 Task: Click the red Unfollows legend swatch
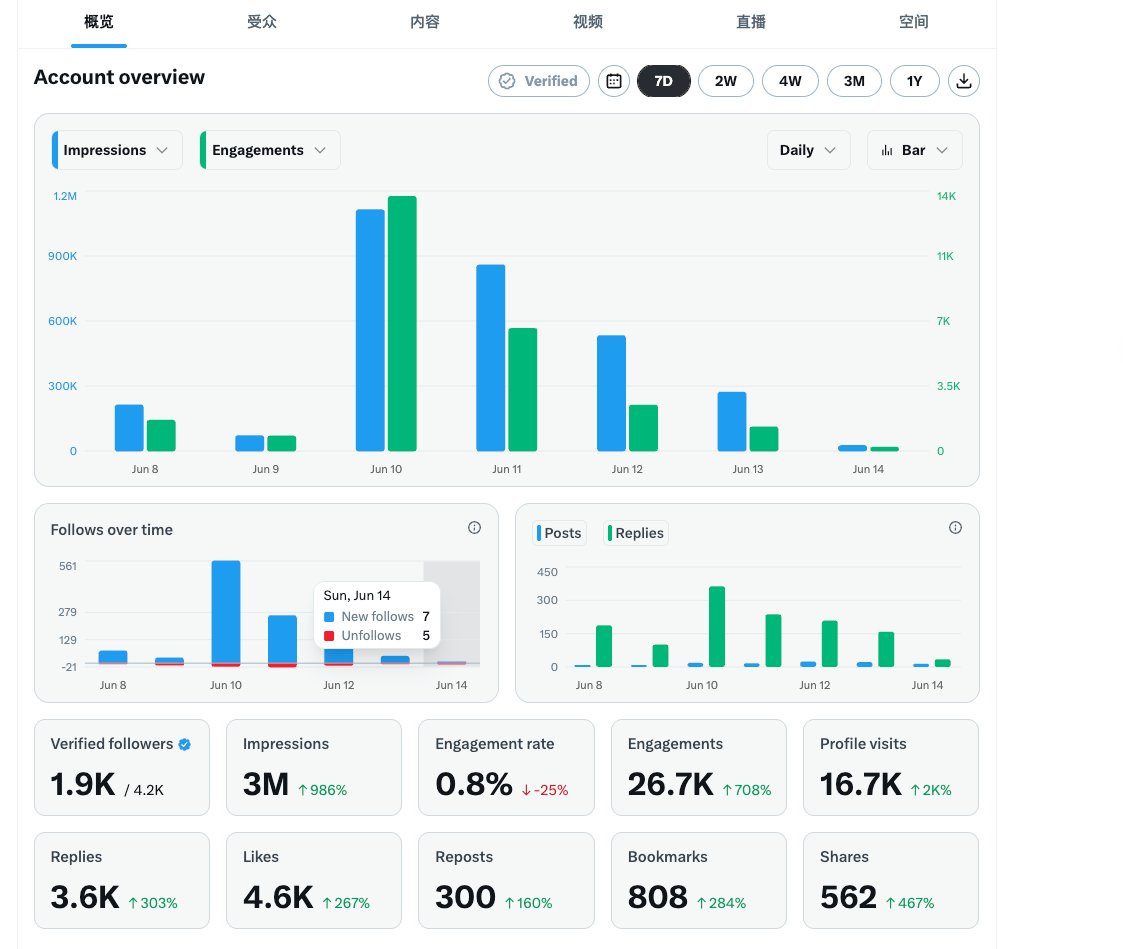(x=329, y=636)
